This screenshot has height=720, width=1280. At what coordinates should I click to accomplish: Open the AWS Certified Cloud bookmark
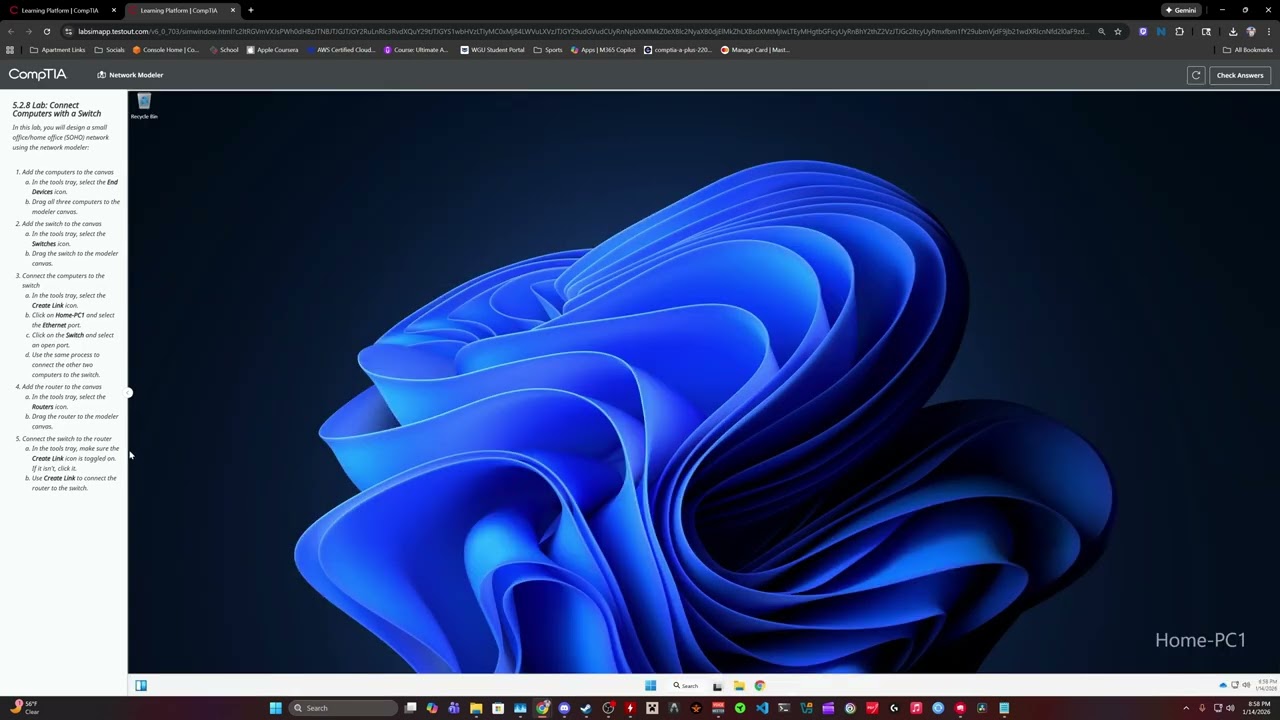tap(341, 50)
